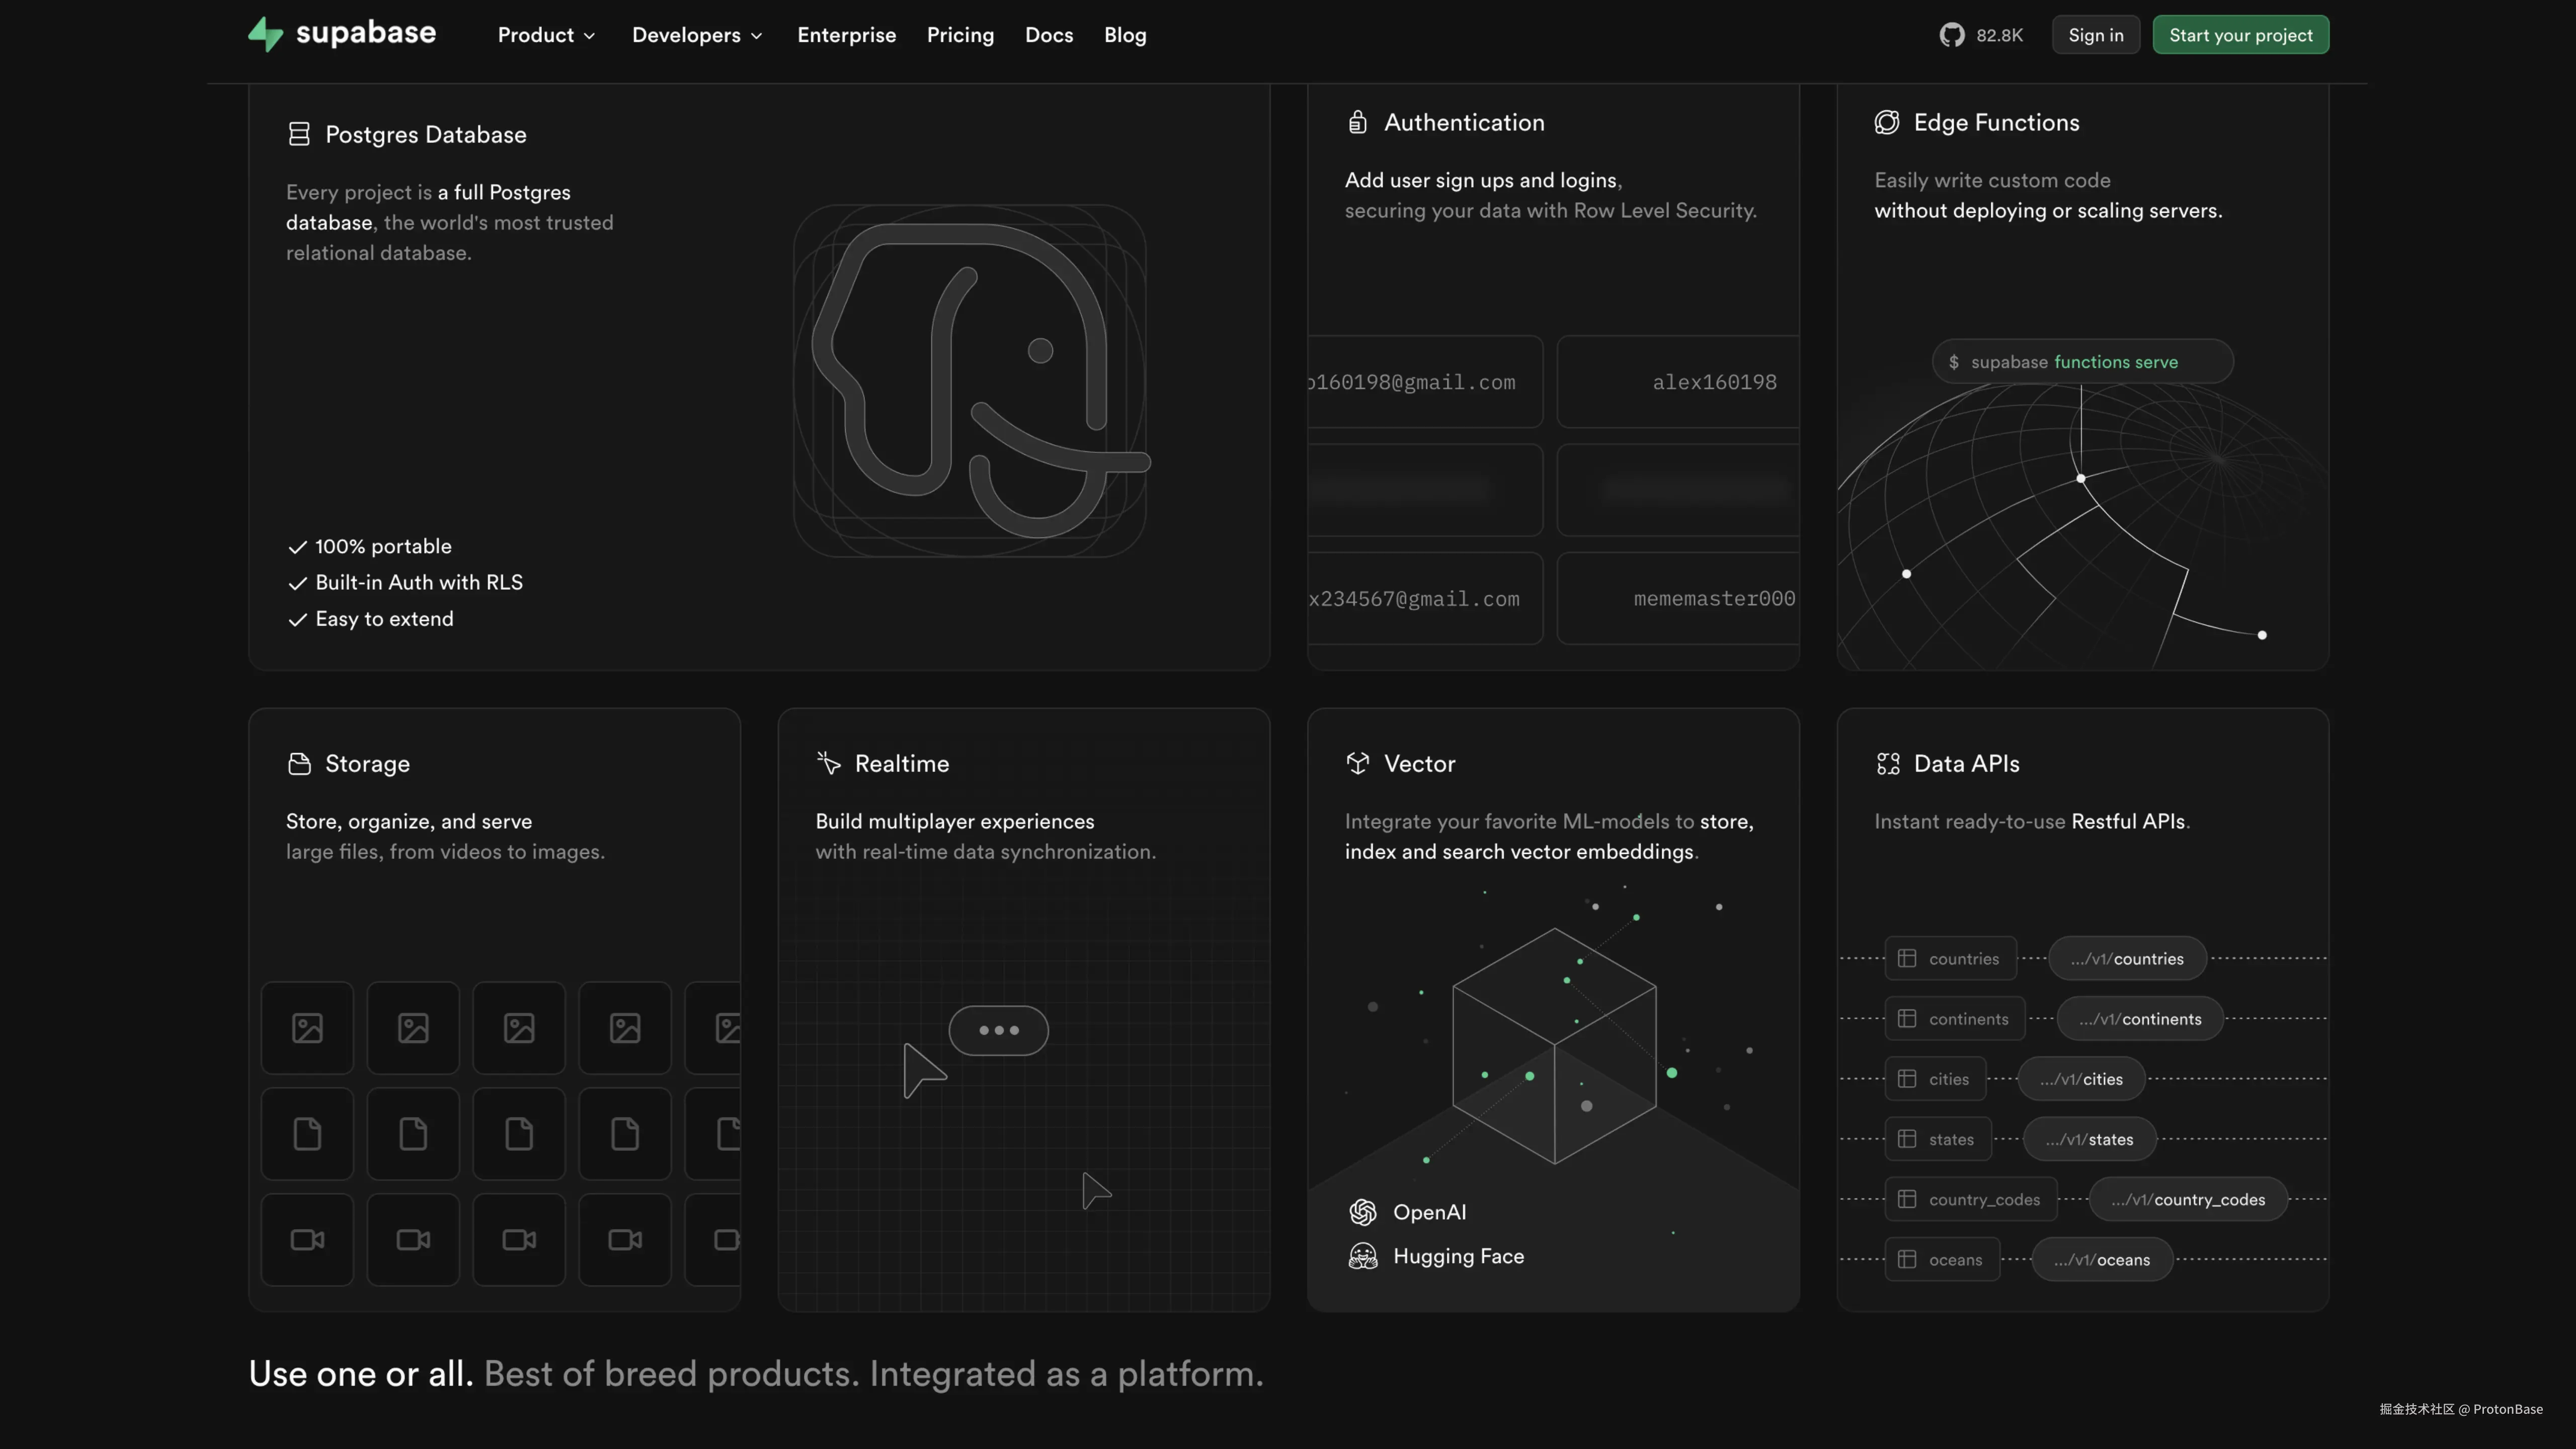Click the Data APIs icon
Viewport: 2576px width, 1449px height.
pyautogui.click(x=1887, y=763)
